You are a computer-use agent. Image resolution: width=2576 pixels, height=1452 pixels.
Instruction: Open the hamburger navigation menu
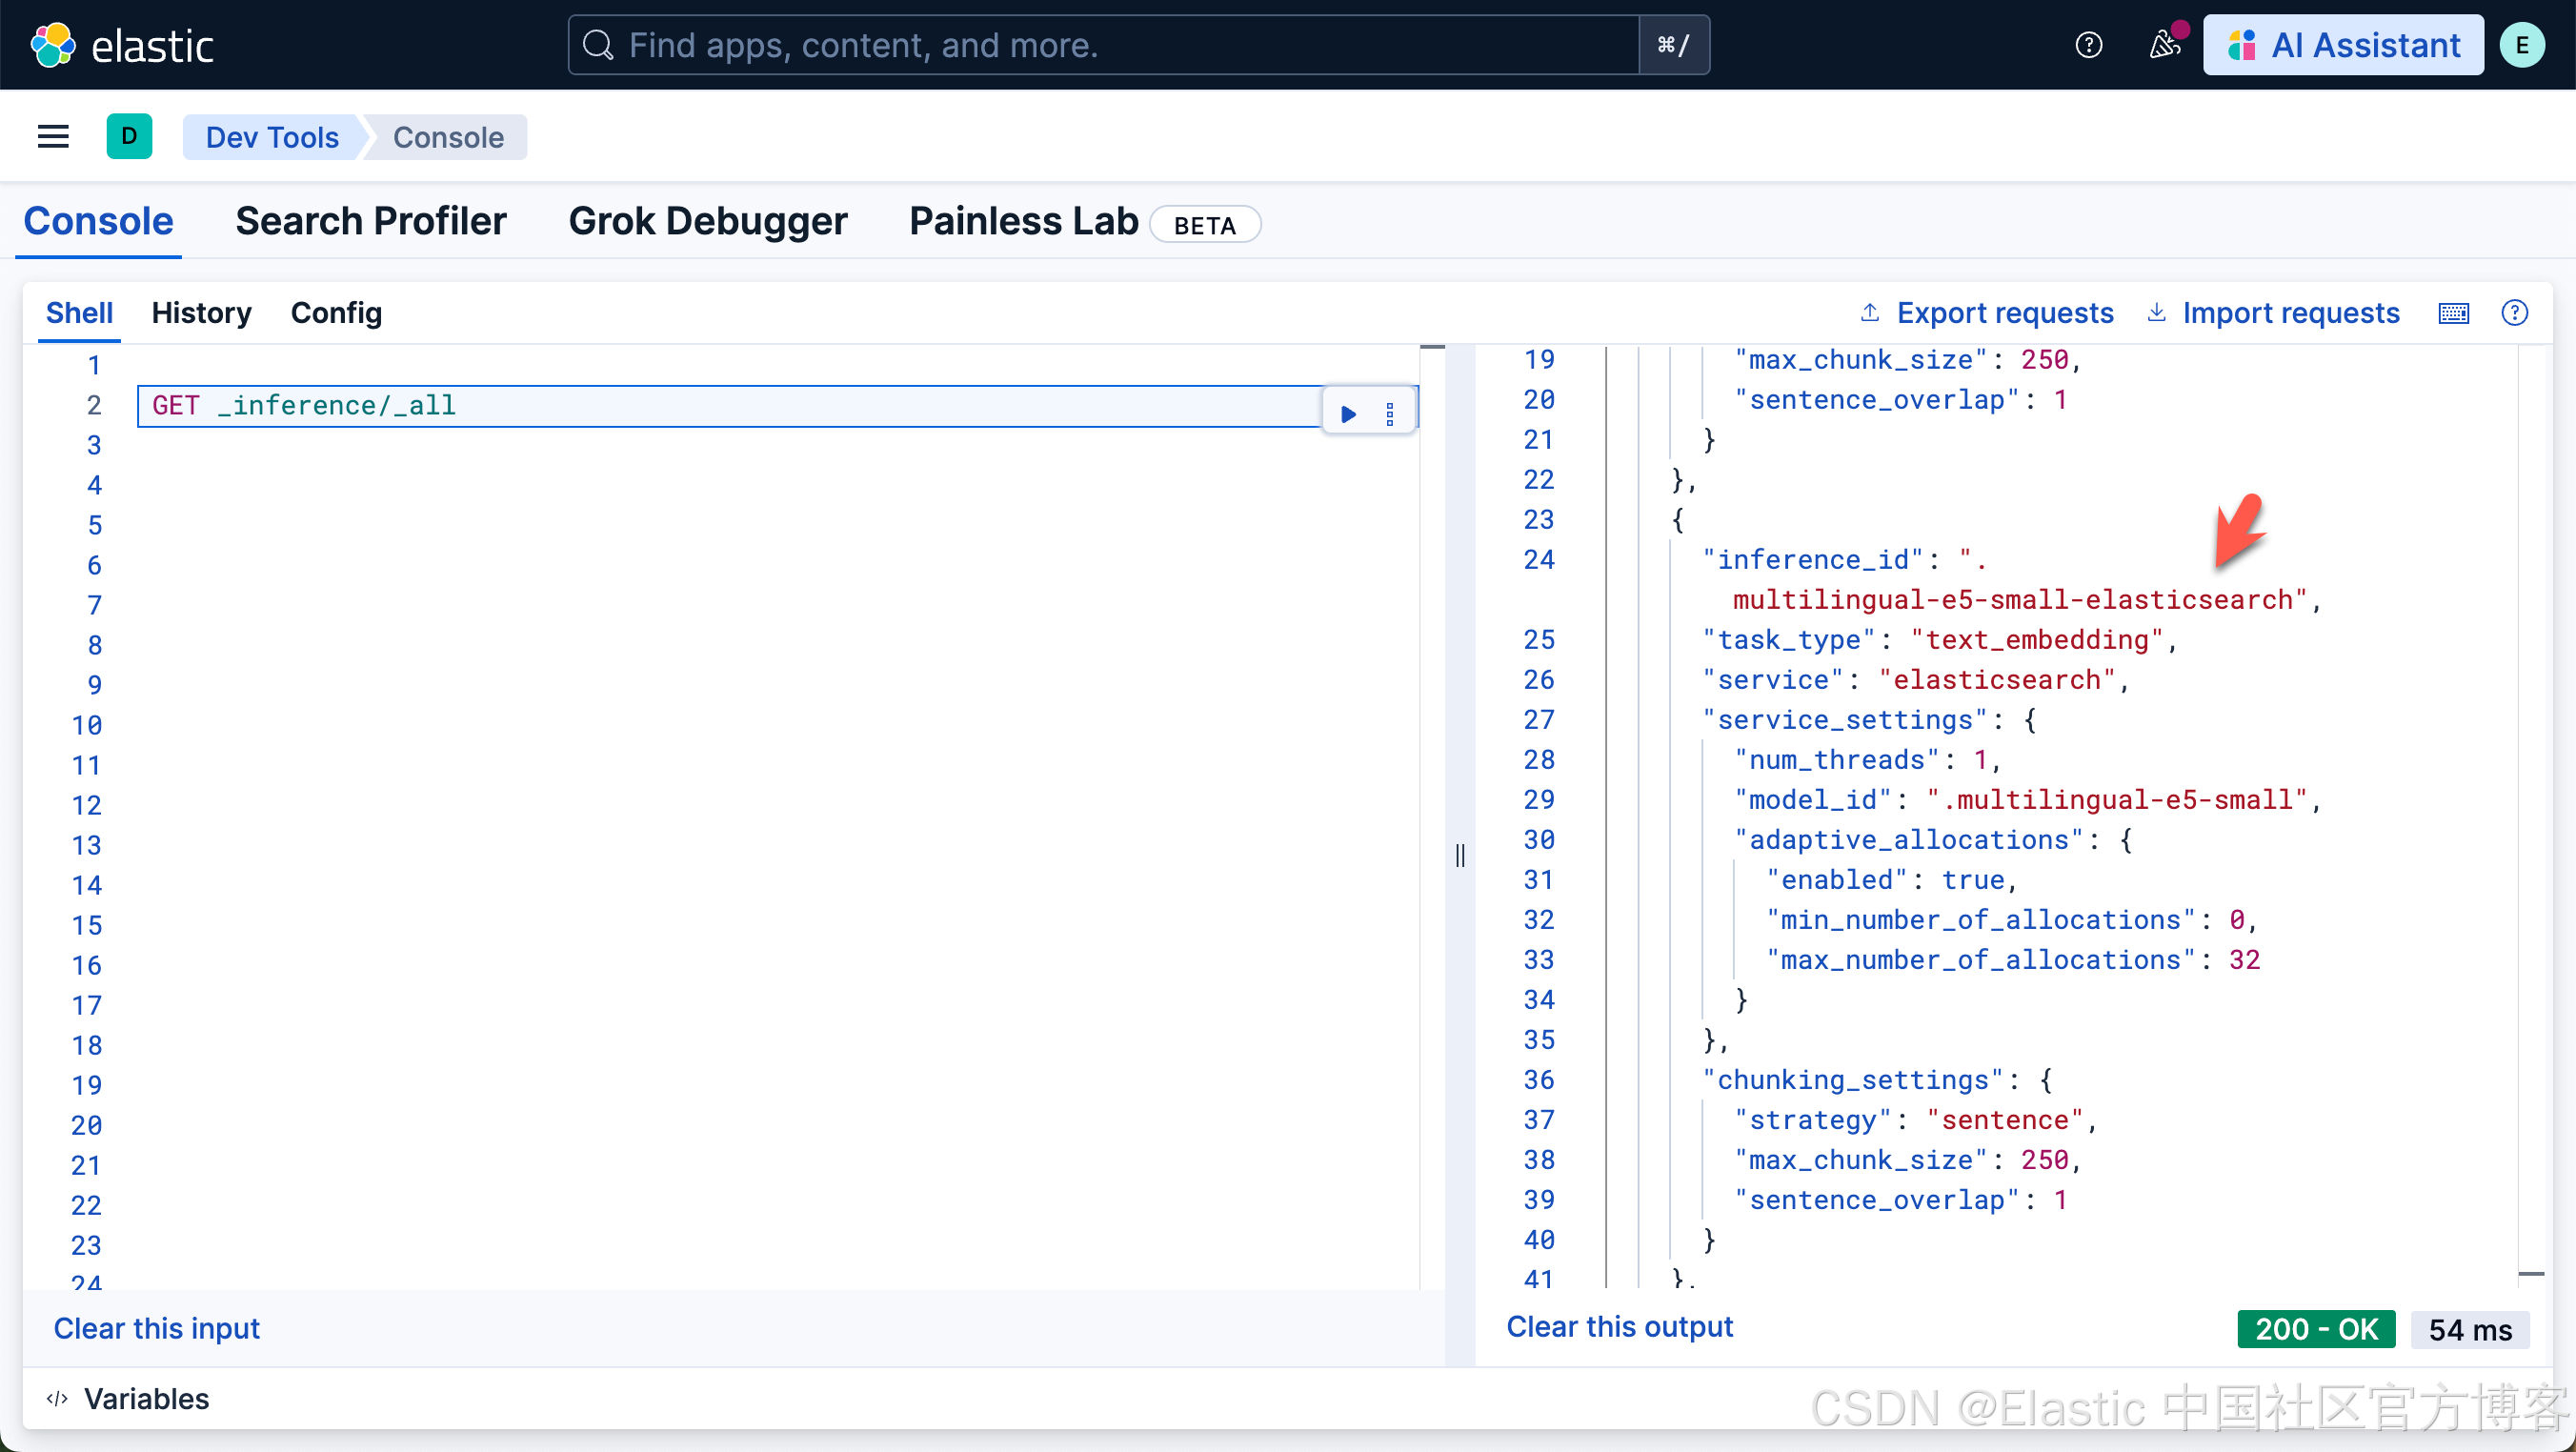pyautogui.click(x=53, y=137)
